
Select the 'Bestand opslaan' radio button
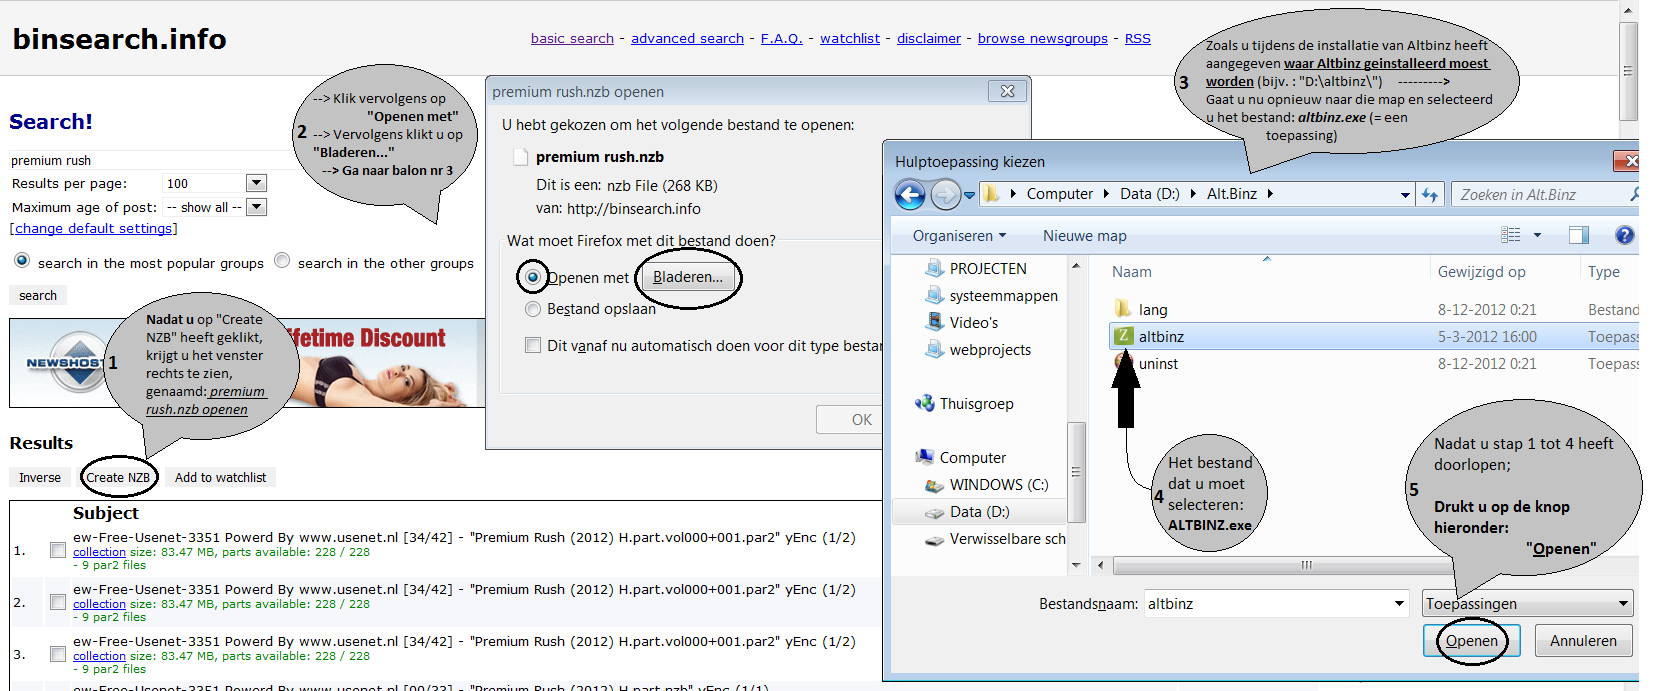[533, 309]
